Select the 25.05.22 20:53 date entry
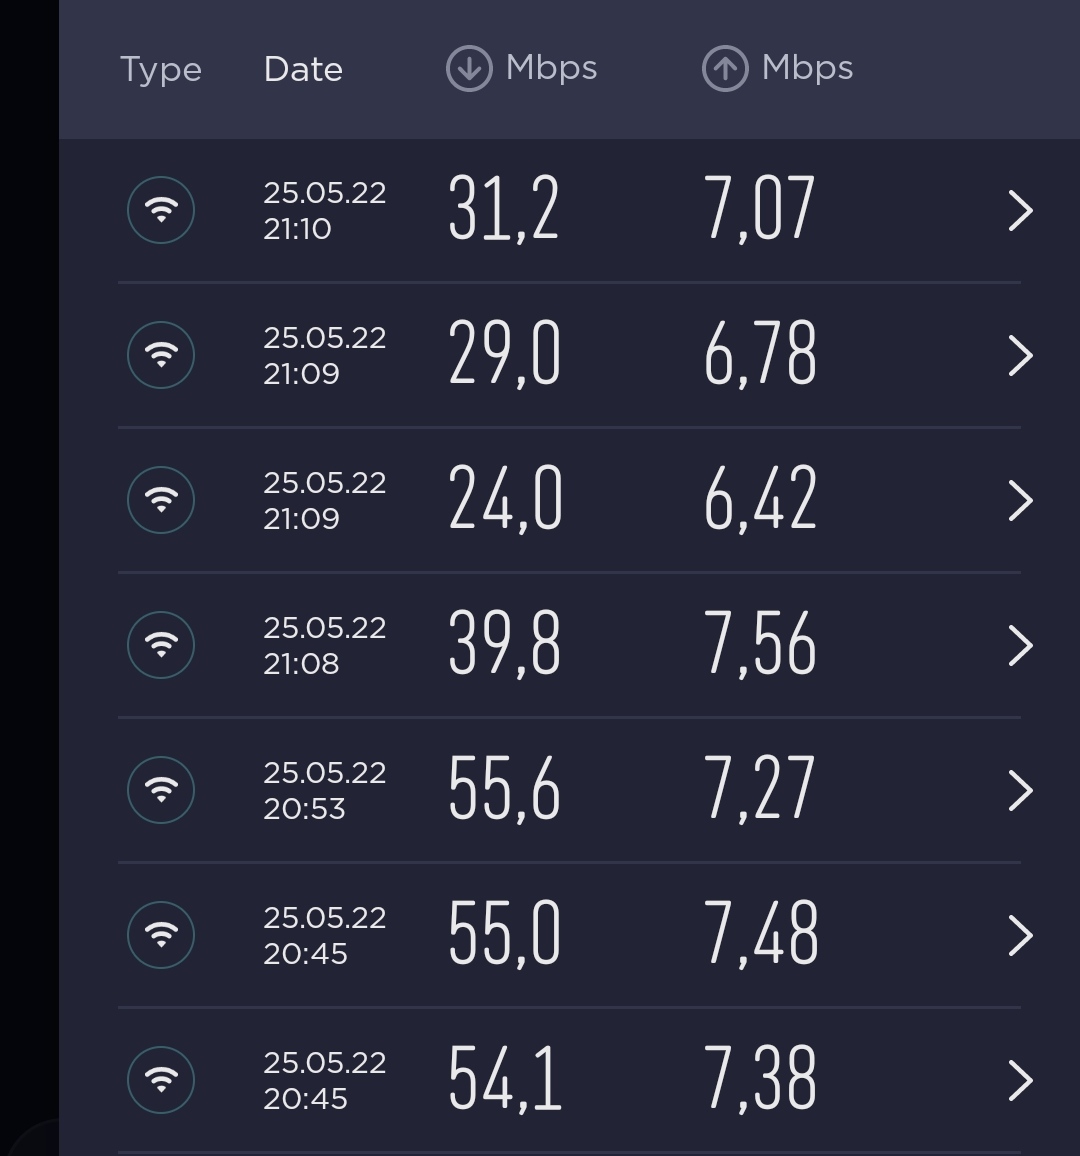This screenshot has height=1156, width=1080. (324, 790)
